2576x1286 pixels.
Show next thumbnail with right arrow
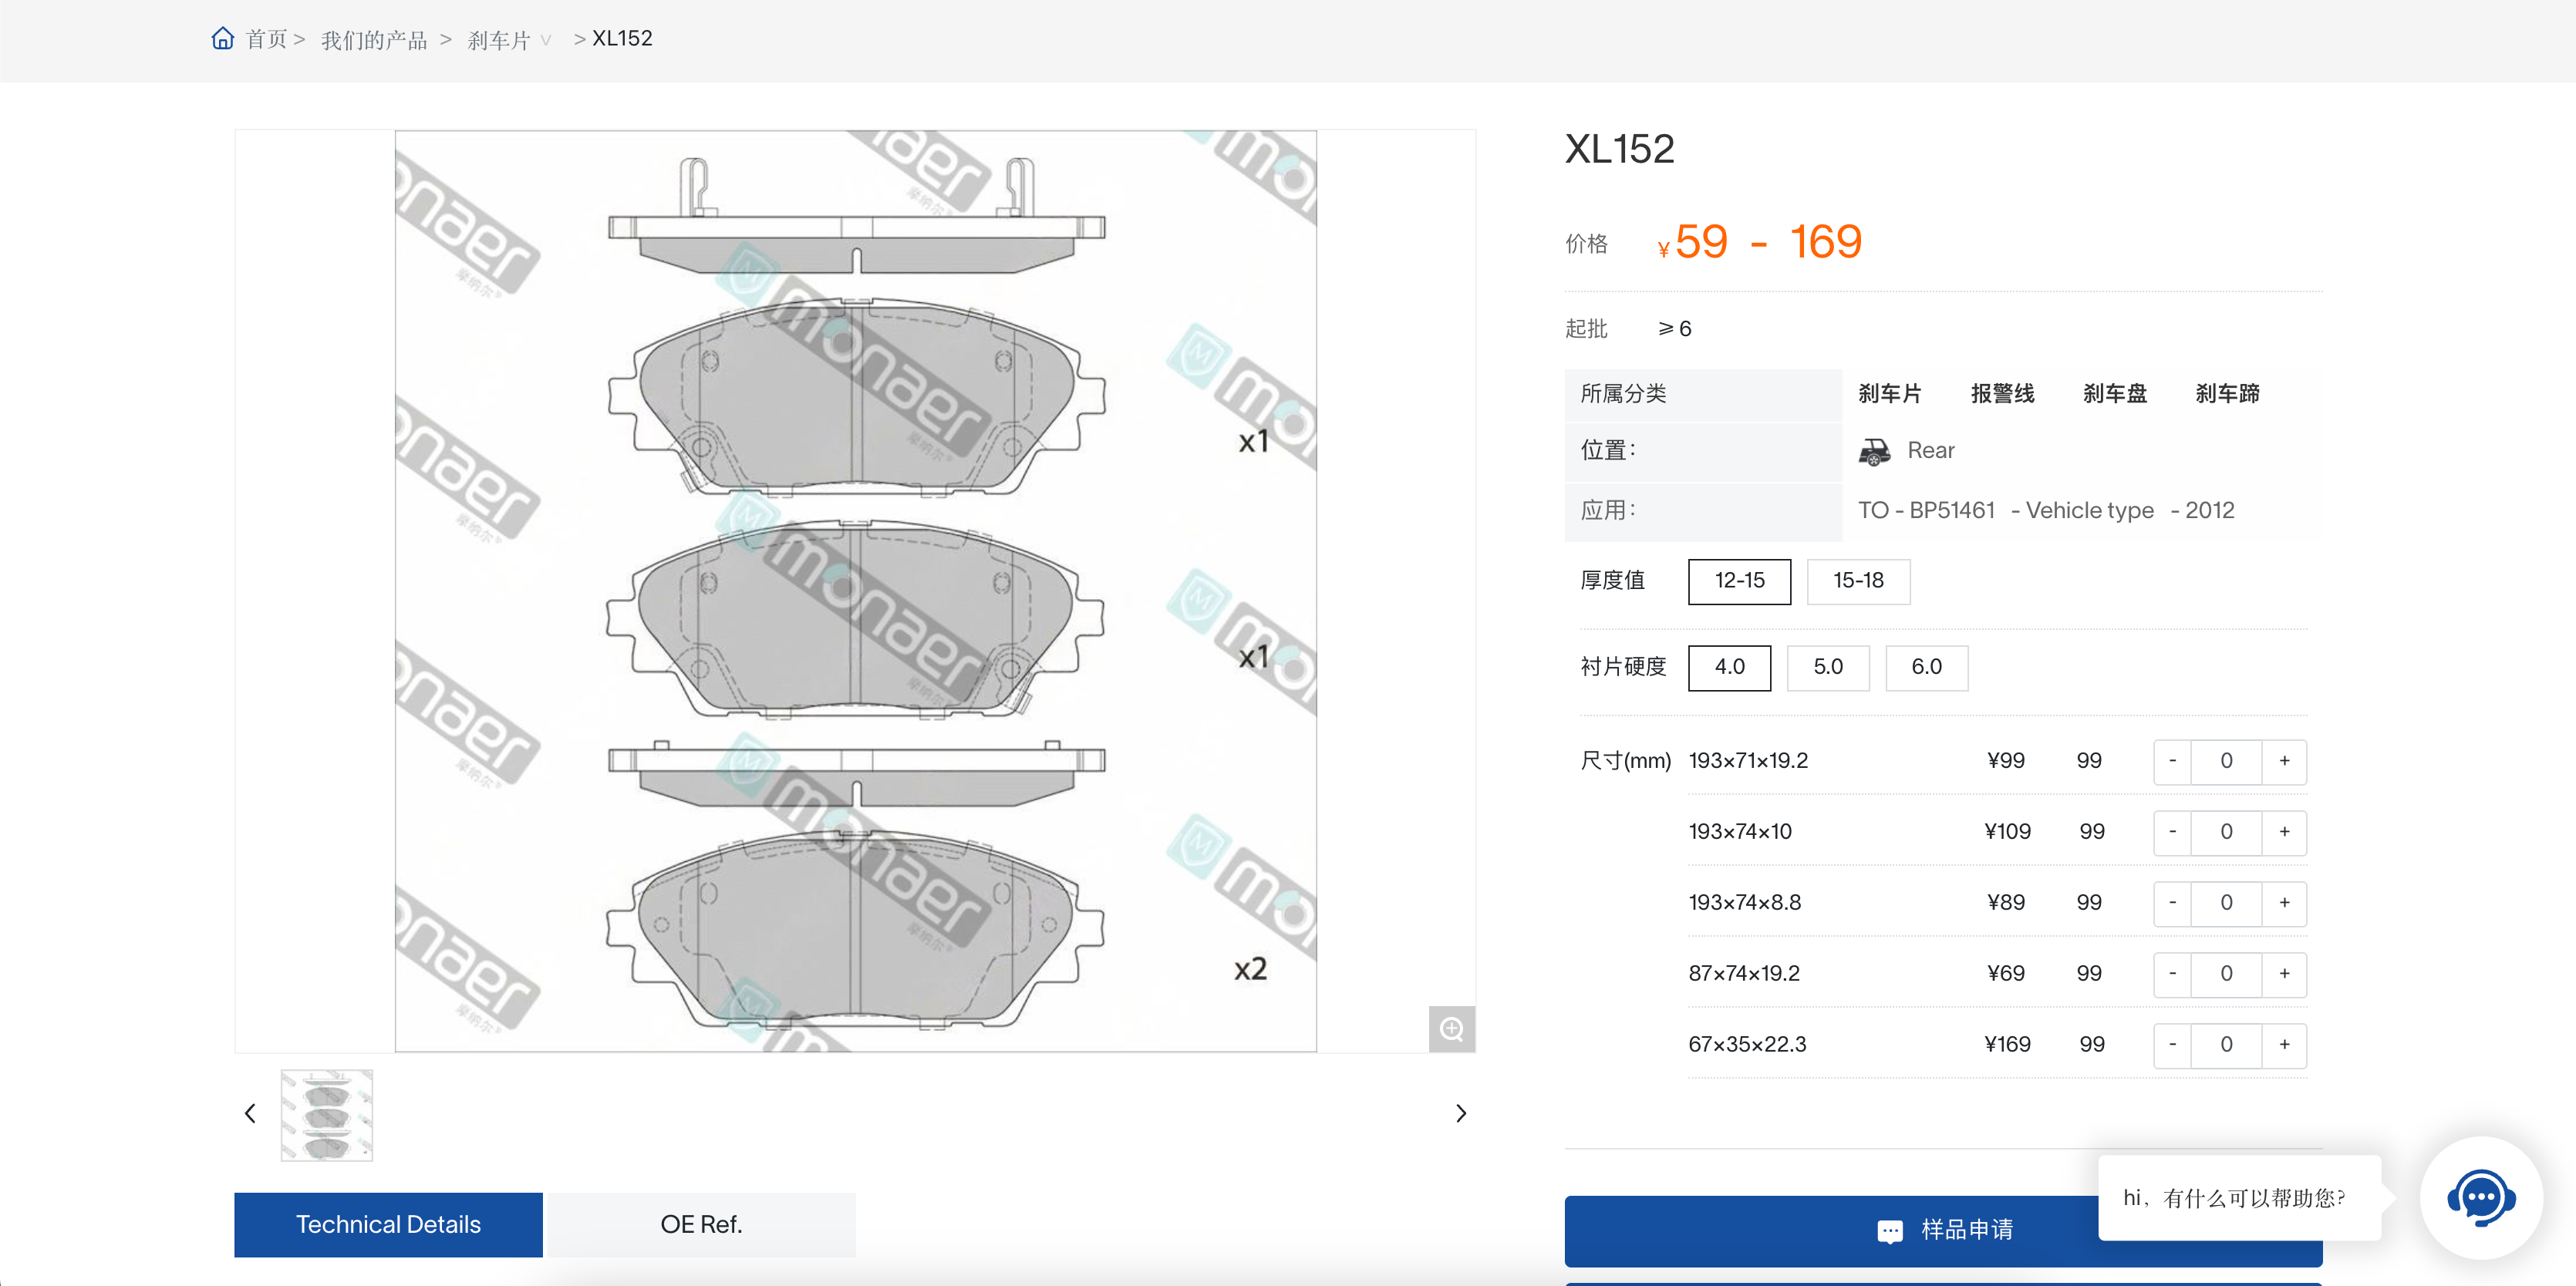1461,1114
